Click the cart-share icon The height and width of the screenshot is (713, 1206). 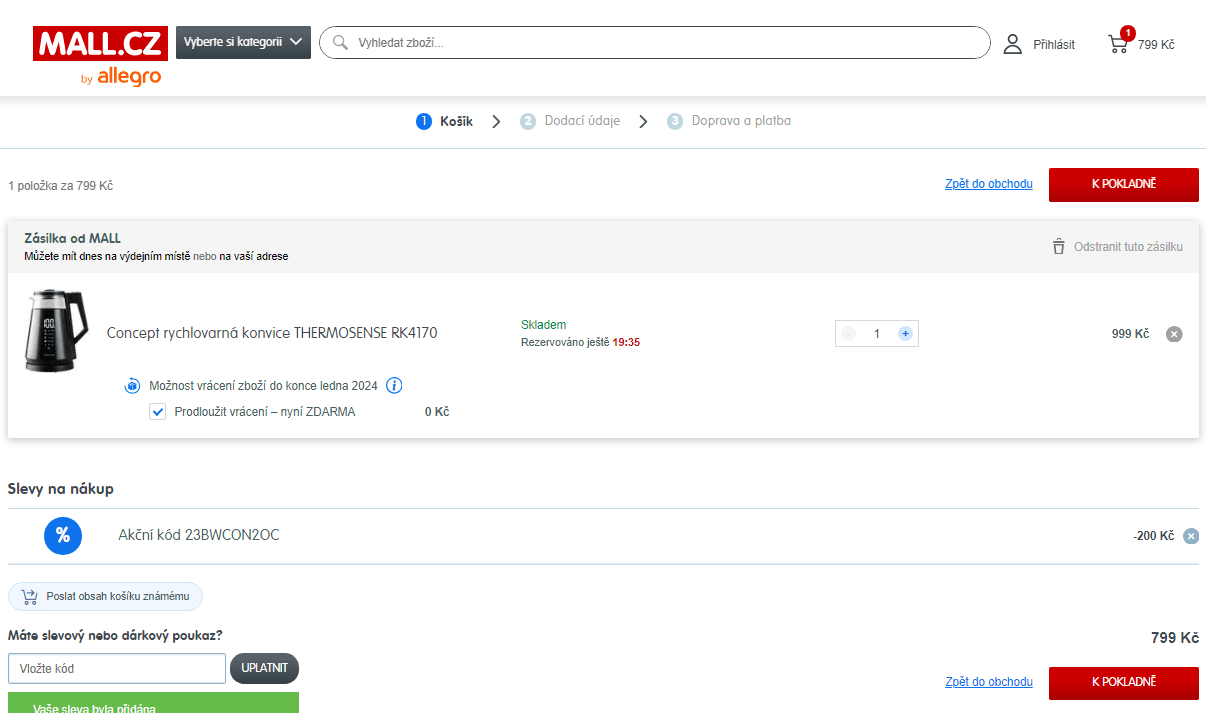(29, 597)
